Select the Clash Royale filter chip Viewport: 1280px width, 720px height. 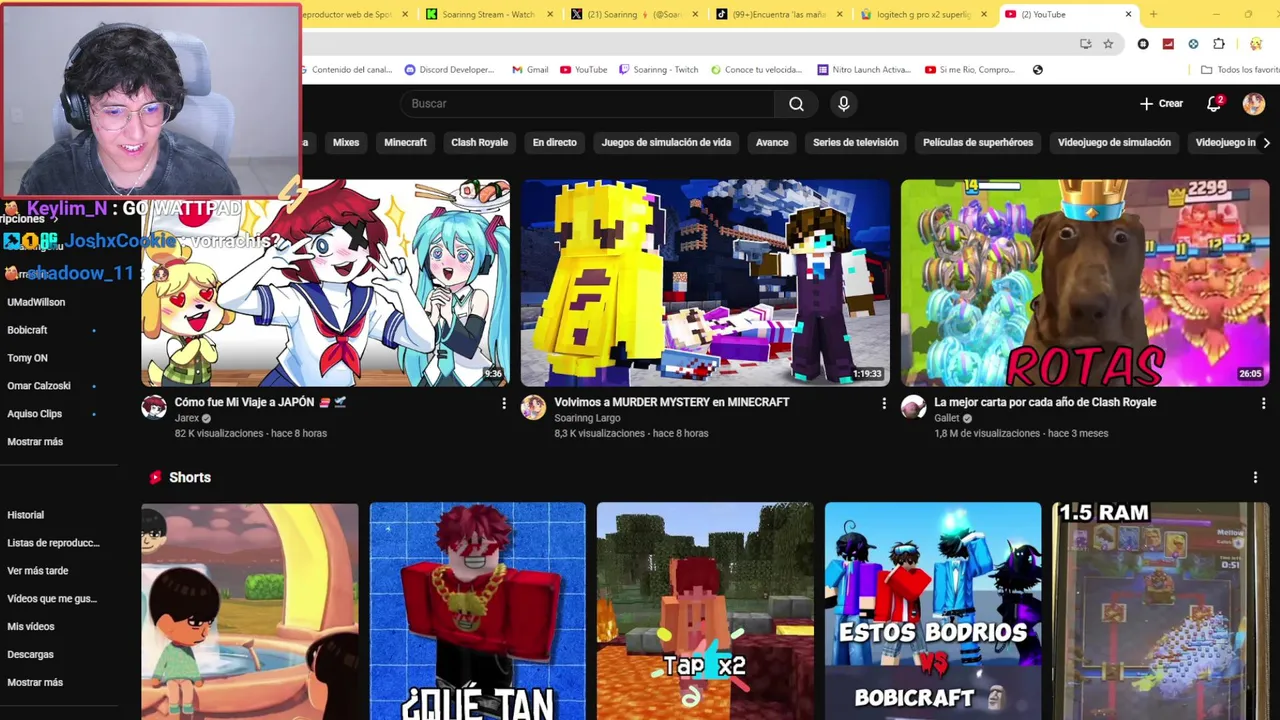479,143
